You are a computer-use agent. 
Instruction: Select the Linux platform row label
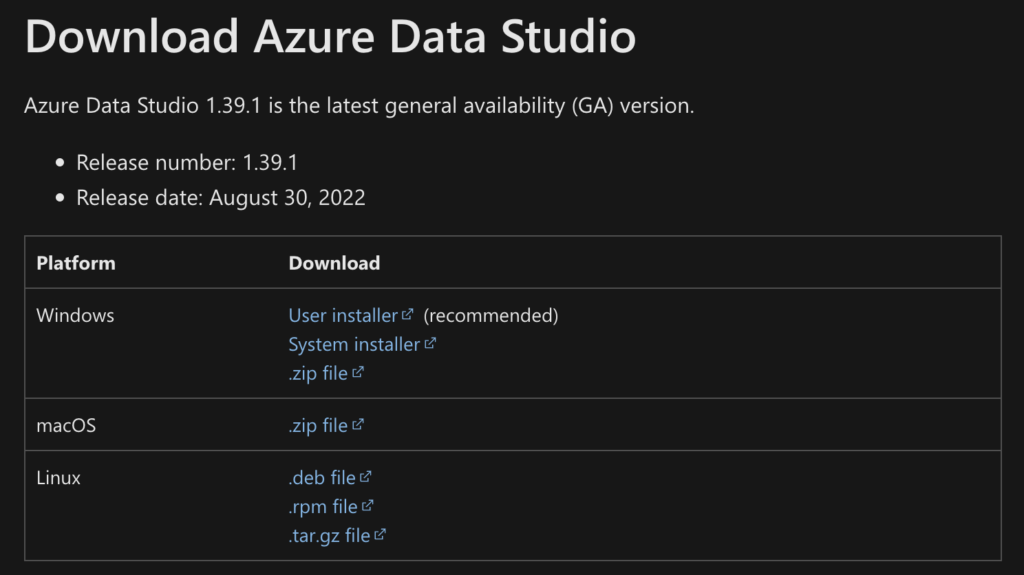tap(58, 478)
